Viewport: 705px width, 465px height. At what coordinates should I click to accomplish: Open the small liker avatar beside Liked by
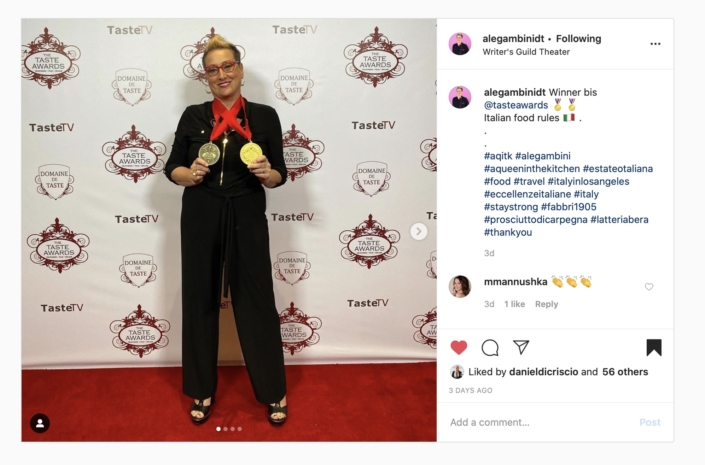tap(457, 372)
